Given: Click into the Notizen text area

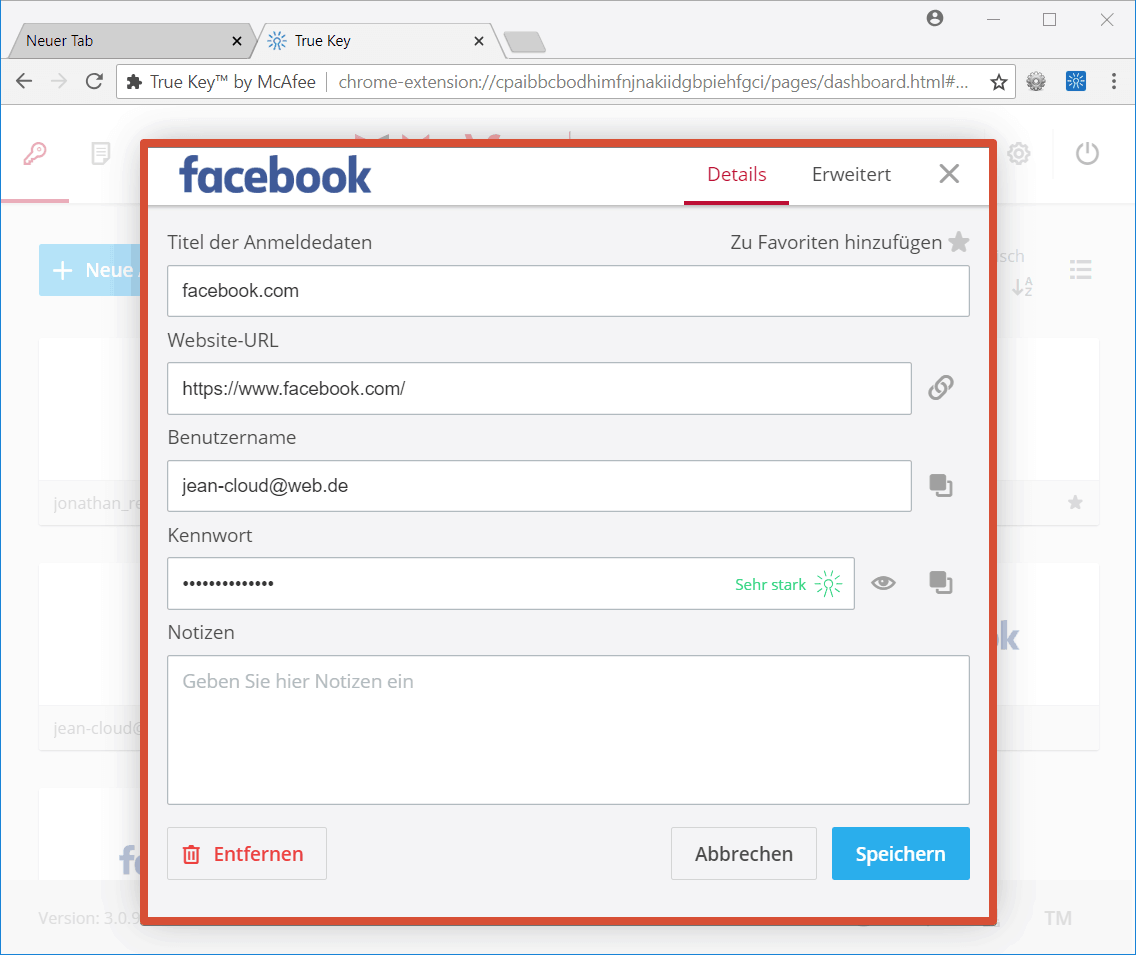Looking at the screenshot, I should click(x=568, y=730).
